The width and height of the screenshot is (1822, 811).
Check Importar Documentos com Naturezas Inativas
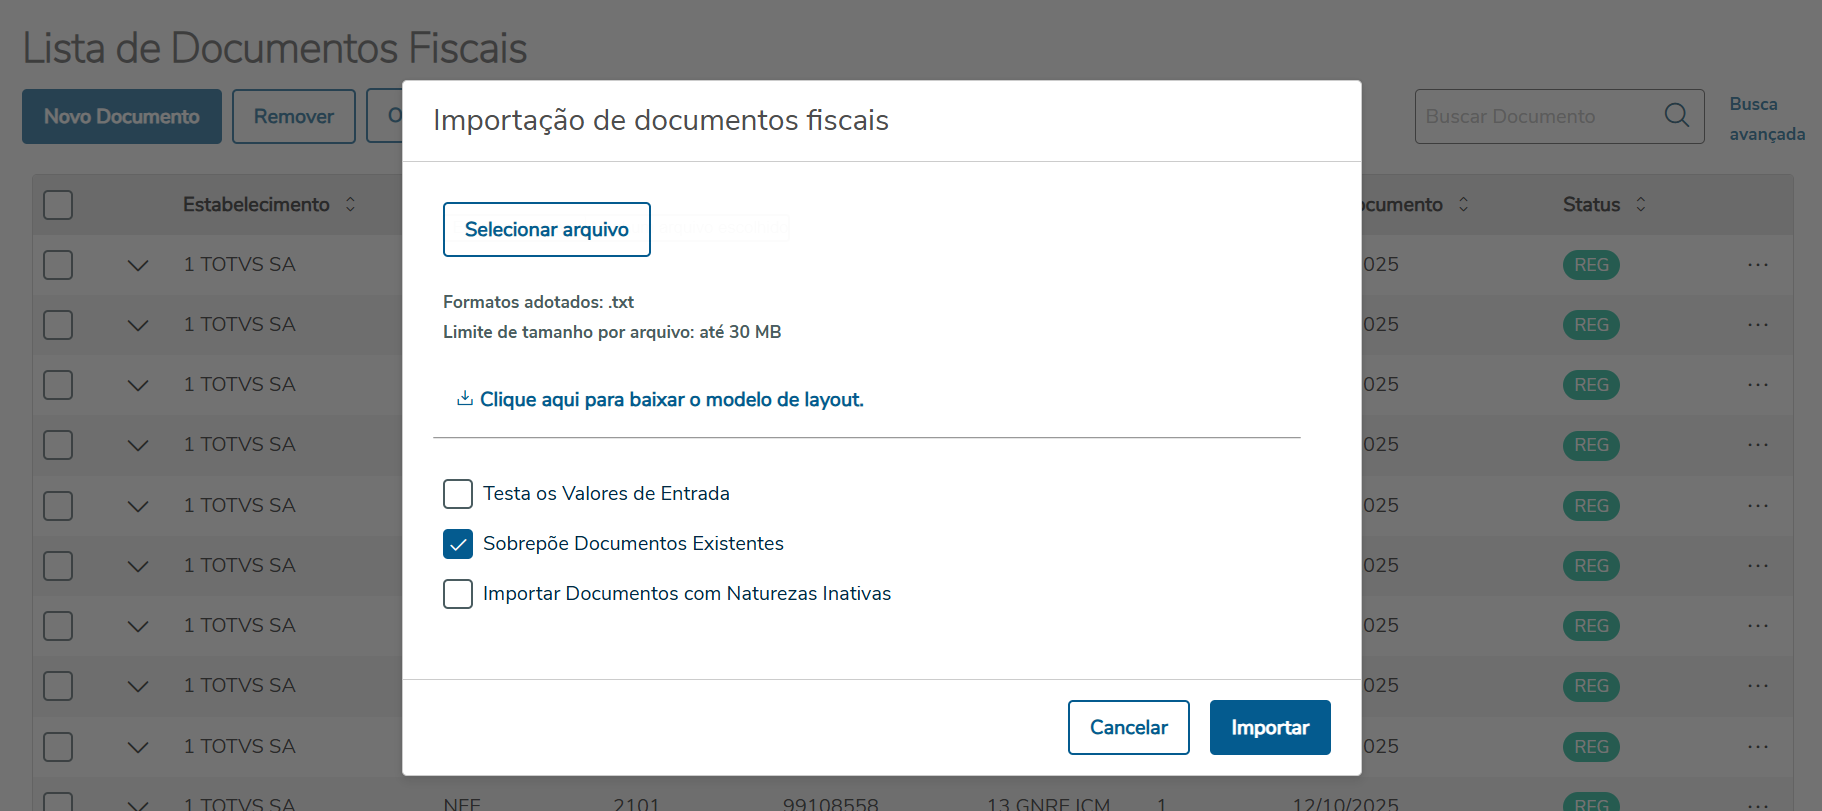[458, 594]
